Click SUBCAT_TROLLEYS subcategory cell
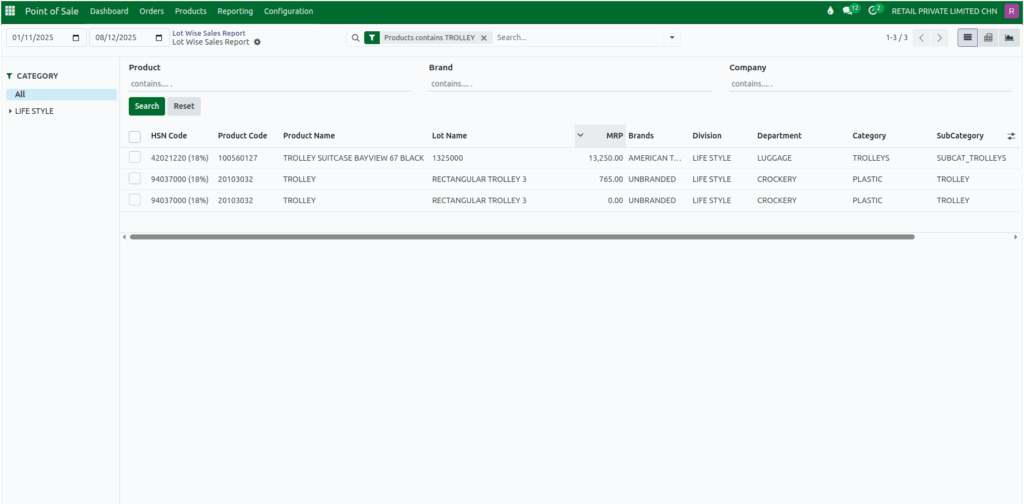 971,158
